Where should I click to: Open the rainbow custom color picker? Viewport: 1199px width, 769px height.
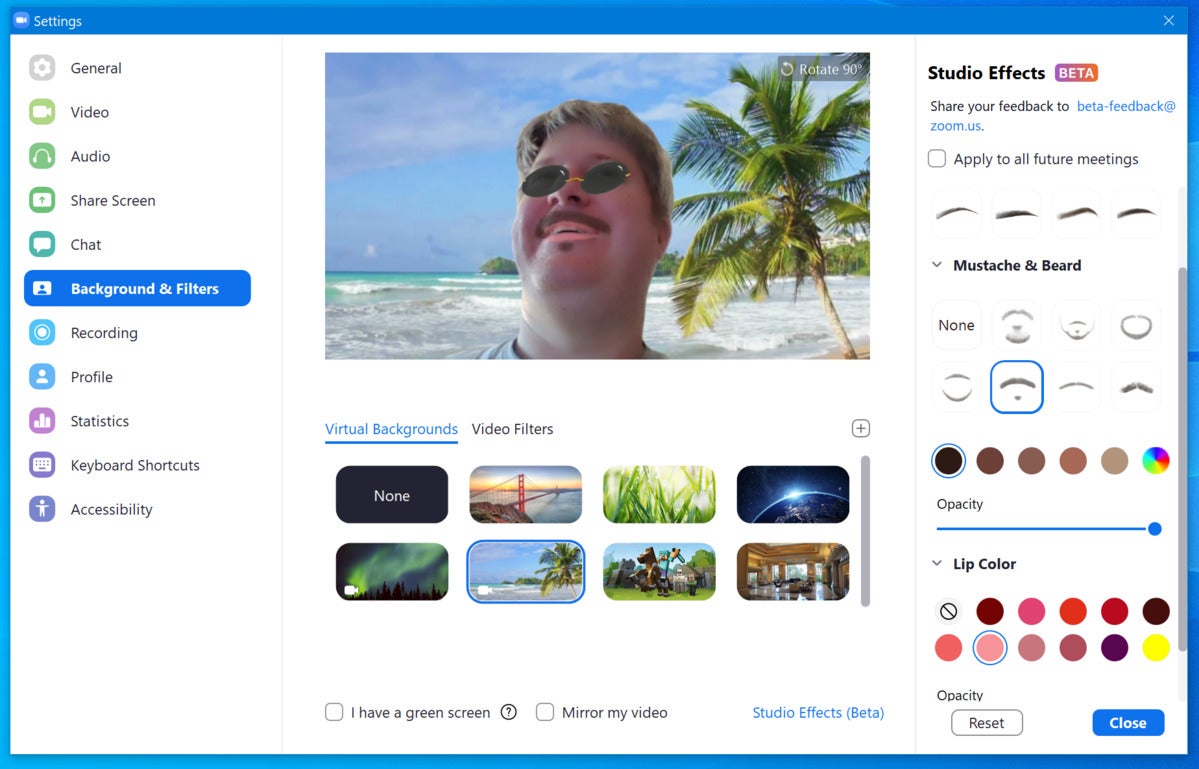coord(1155,461)
